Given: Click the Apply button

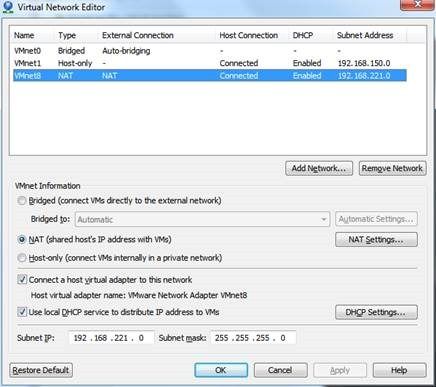Looking at the screenshot, I should pos(340,370).
